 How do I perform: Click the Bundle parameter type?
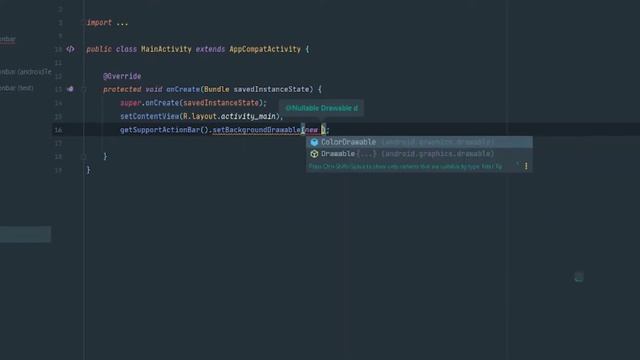217,89
